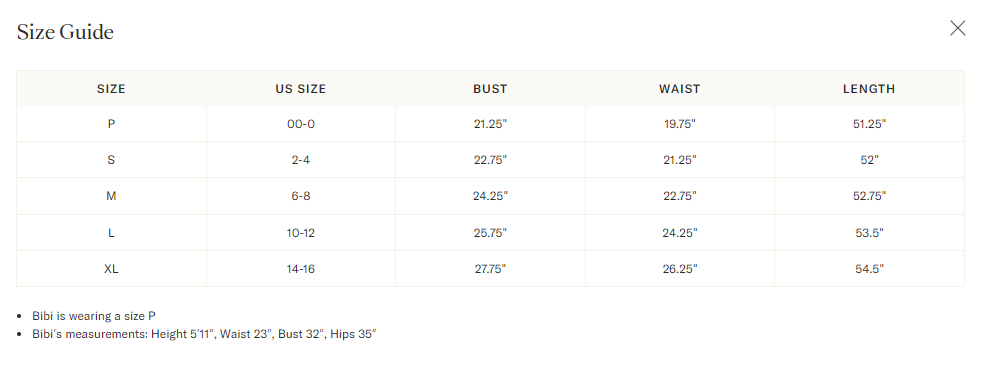
Task: Click the 52.75" length cell for size M
Action: pyautogui.click(x=869, y=197)
